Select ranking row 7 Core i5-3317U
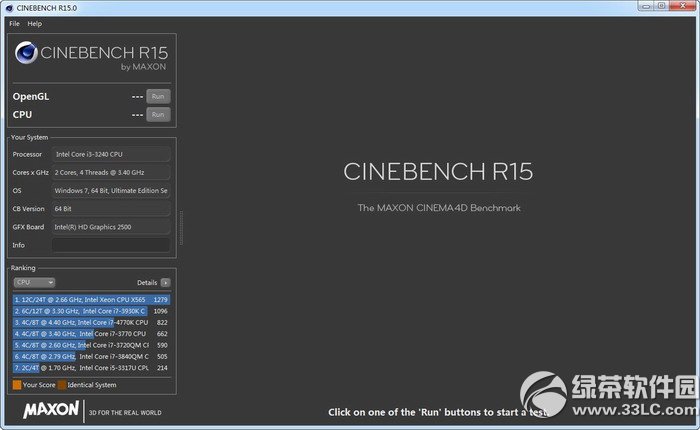700x430 pixels. click(x=91, y=368)
